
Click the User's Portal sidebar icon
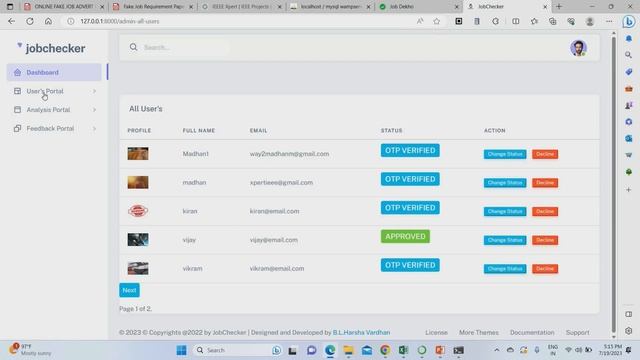click(17, 91)
